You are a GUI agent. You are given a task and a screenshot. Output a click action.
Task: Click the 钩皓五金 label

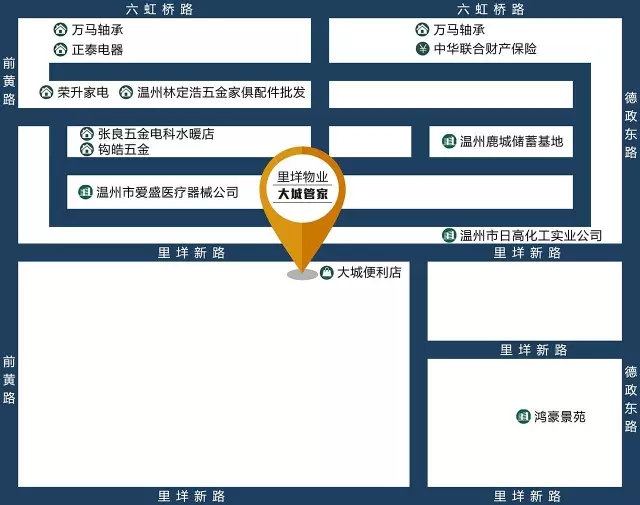tap(124, 149)
